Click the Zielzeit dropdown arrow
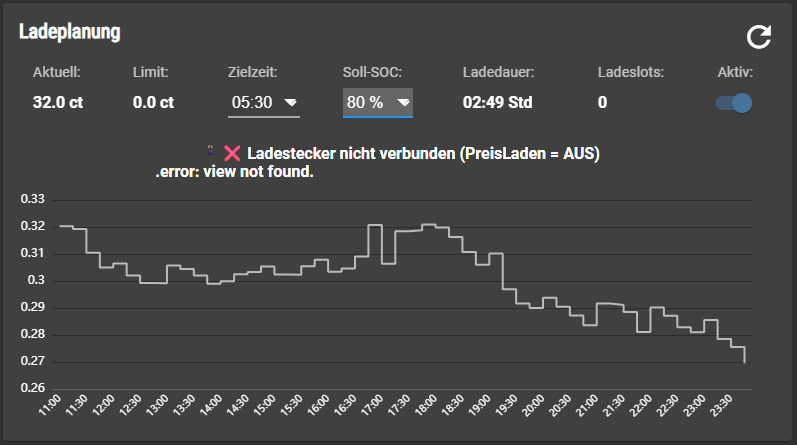 [291, 102]
